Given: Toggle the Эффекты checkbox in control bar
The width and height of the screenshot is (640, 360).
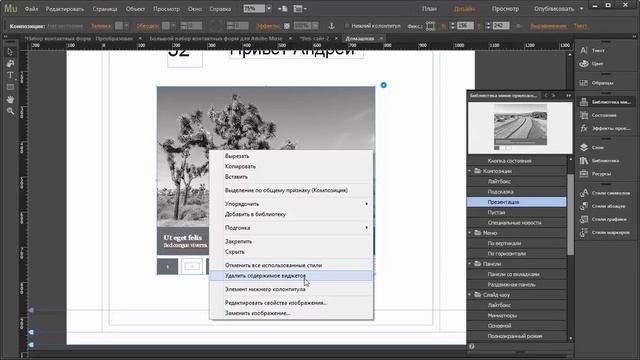Looking at the screenshot, I should [x=287, y=26].
